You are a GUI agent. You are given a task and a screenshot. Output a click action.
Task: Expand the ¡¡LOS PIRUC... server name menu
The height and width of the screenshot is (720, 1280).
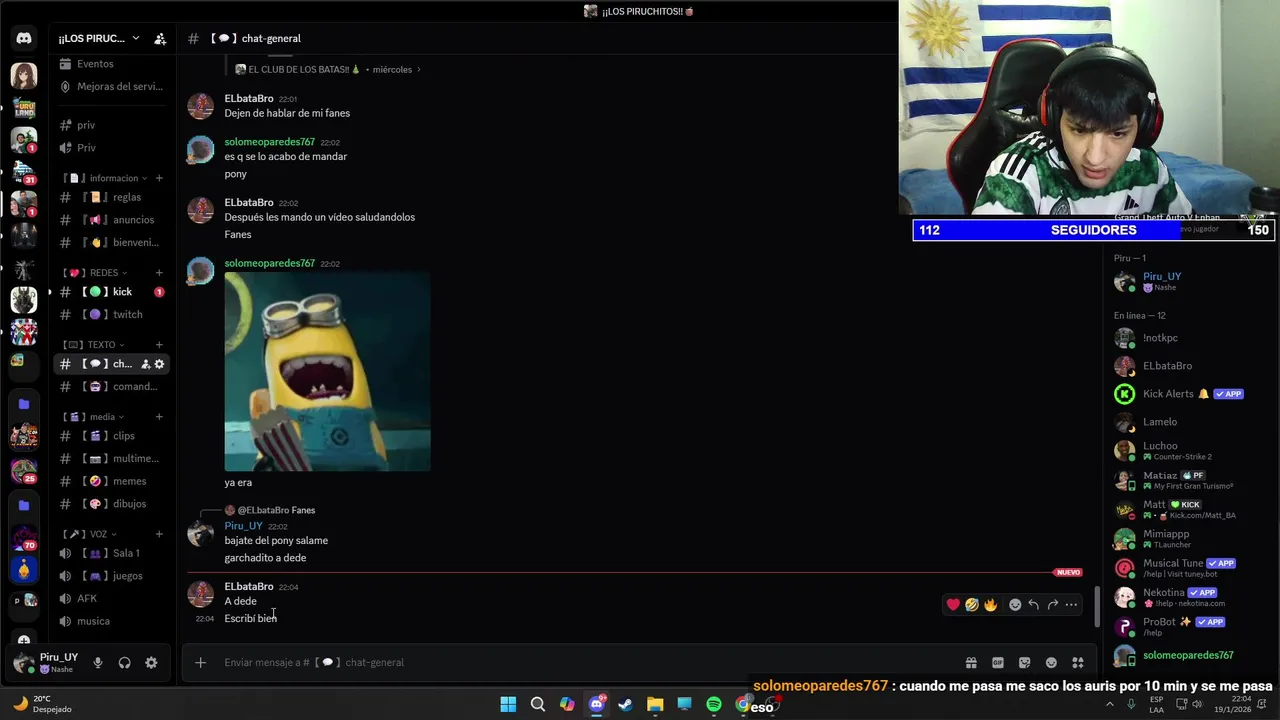99,38
